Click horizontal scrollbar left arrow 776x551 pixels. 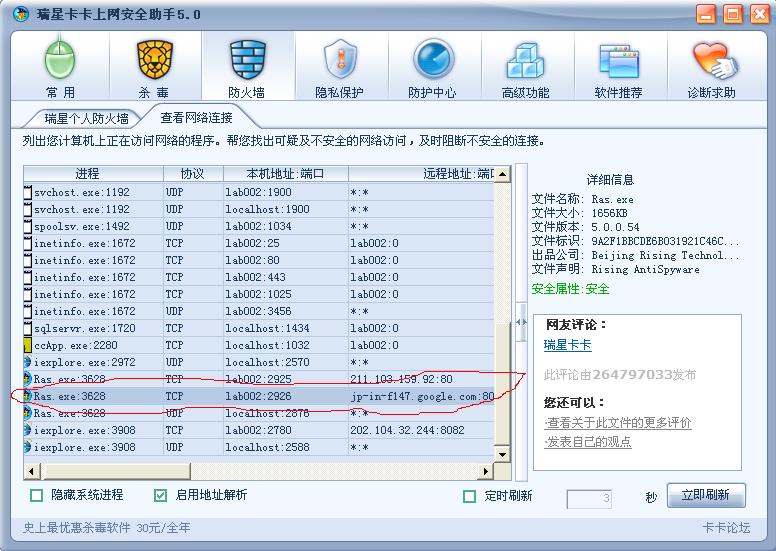32,471
